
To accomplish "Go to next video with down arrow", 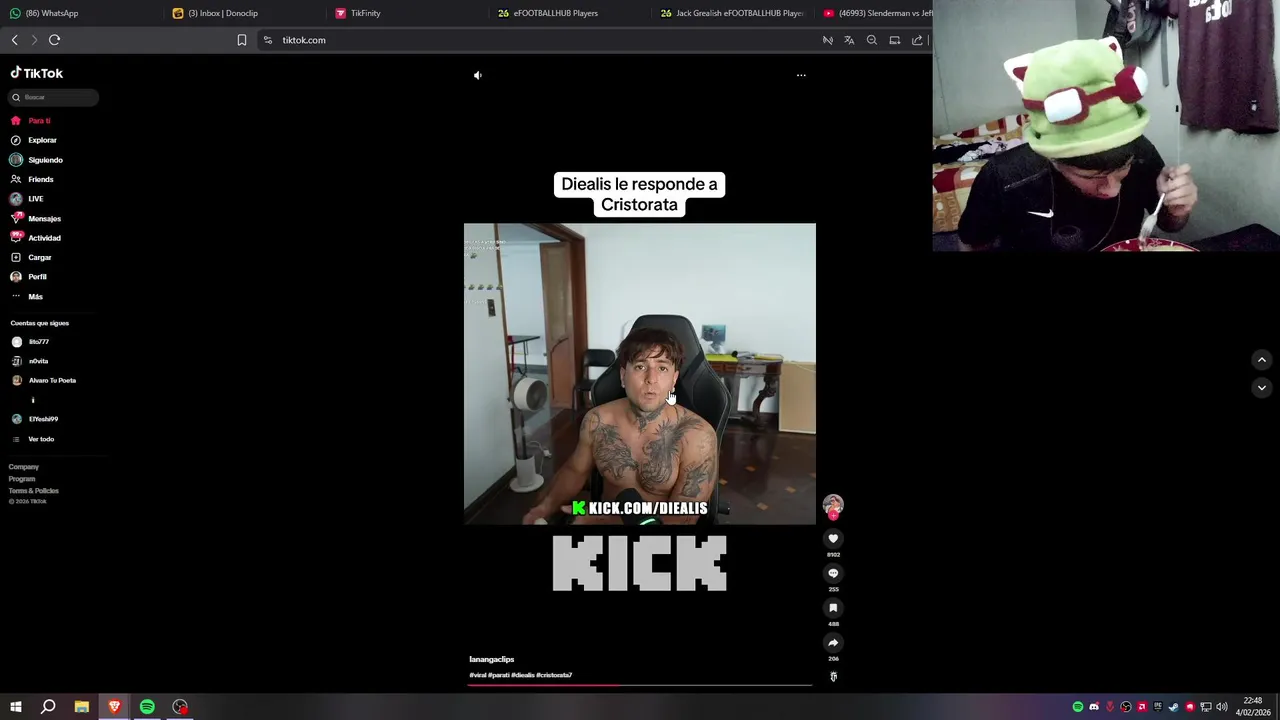I will tap(1262, 388).
